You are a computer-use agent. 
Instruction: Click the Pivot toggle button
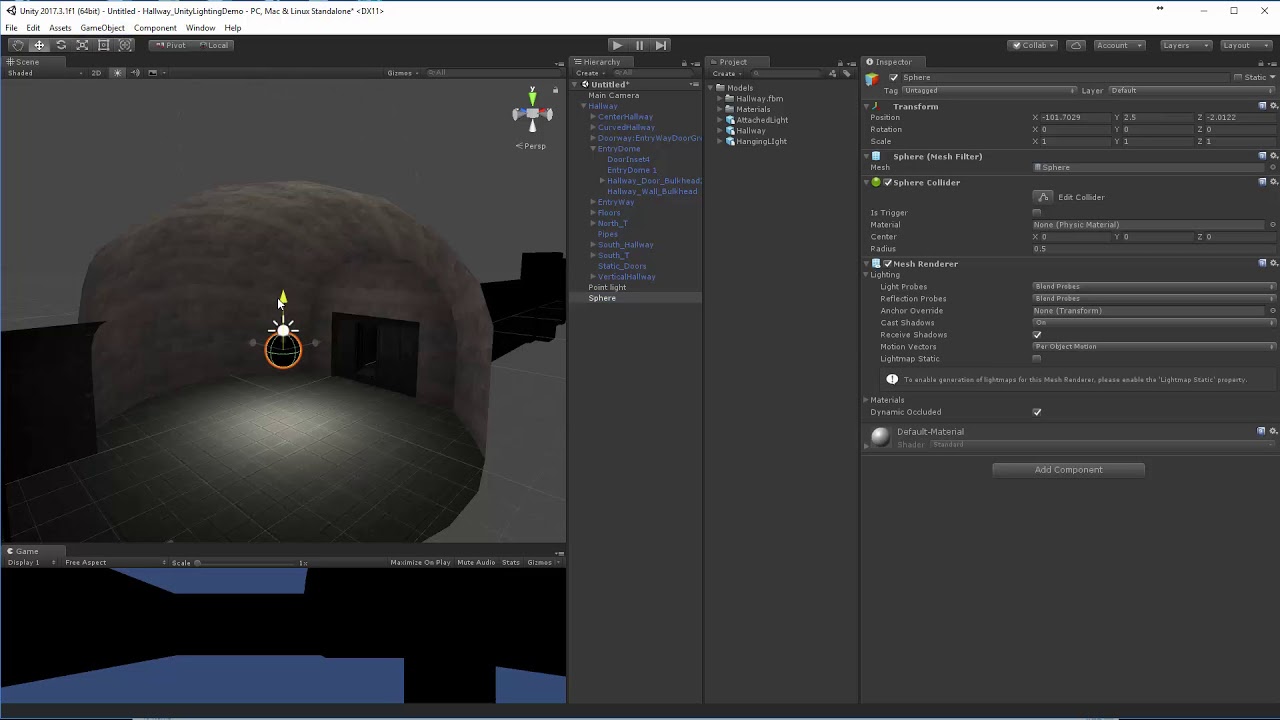pyautogui.click(x=170, y=45)
